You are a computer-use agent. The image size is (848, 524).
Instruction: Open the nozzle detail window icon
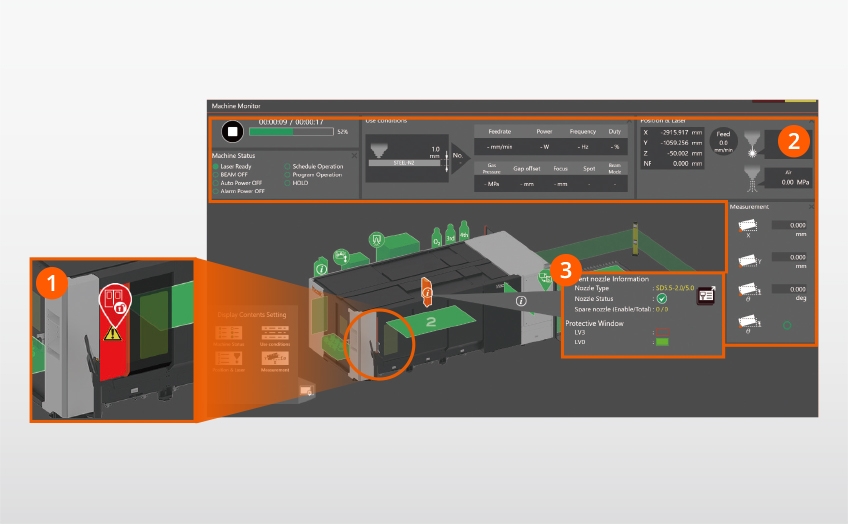pos(705,295)
